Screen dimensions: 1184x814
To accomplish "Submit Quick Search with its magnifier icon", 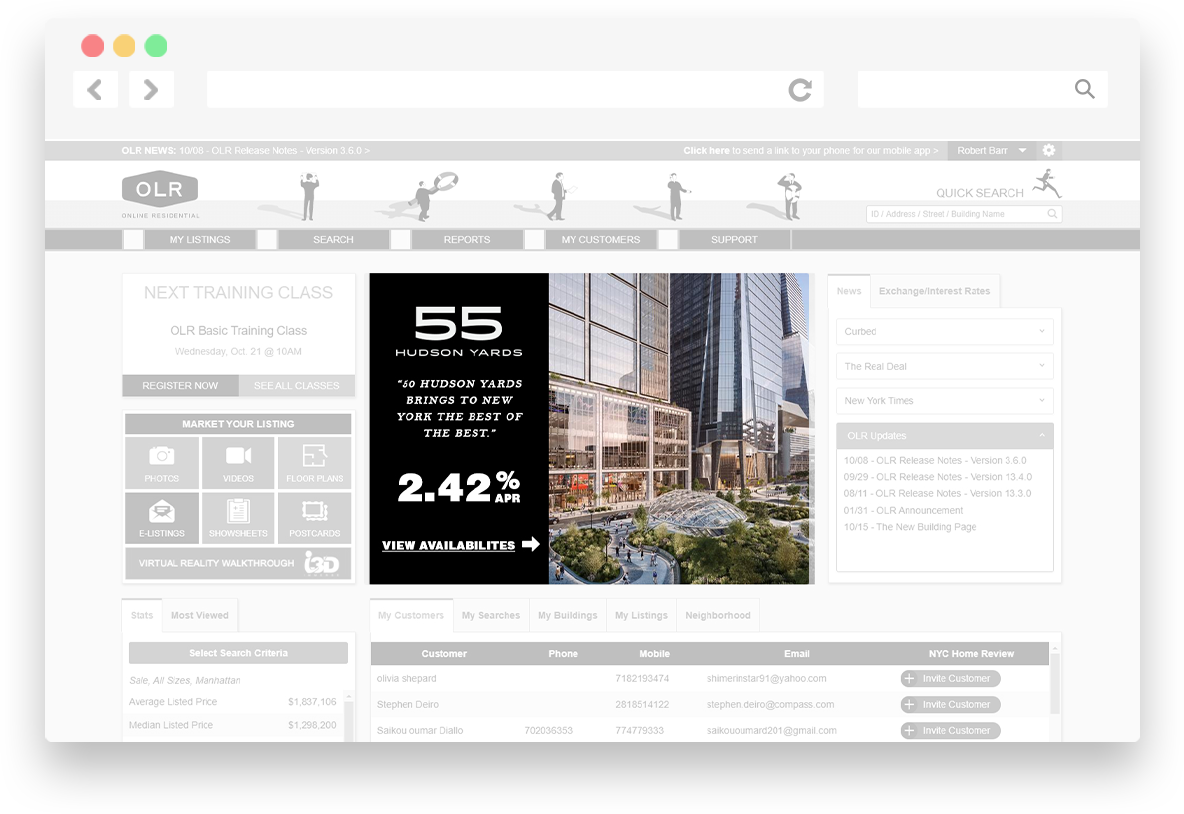I will [1052, 214].
